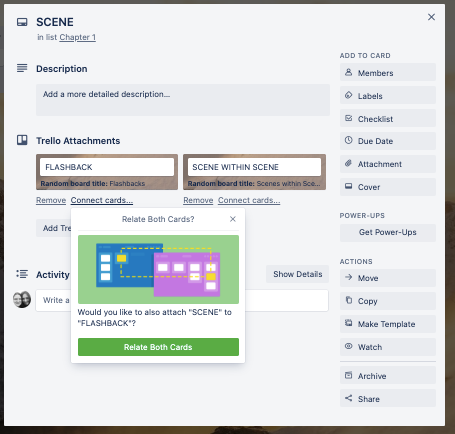Close the SCENE card dialog
The height and width of the screenshot is (434, 455).
pyautogui.click(x=431, y=17)
